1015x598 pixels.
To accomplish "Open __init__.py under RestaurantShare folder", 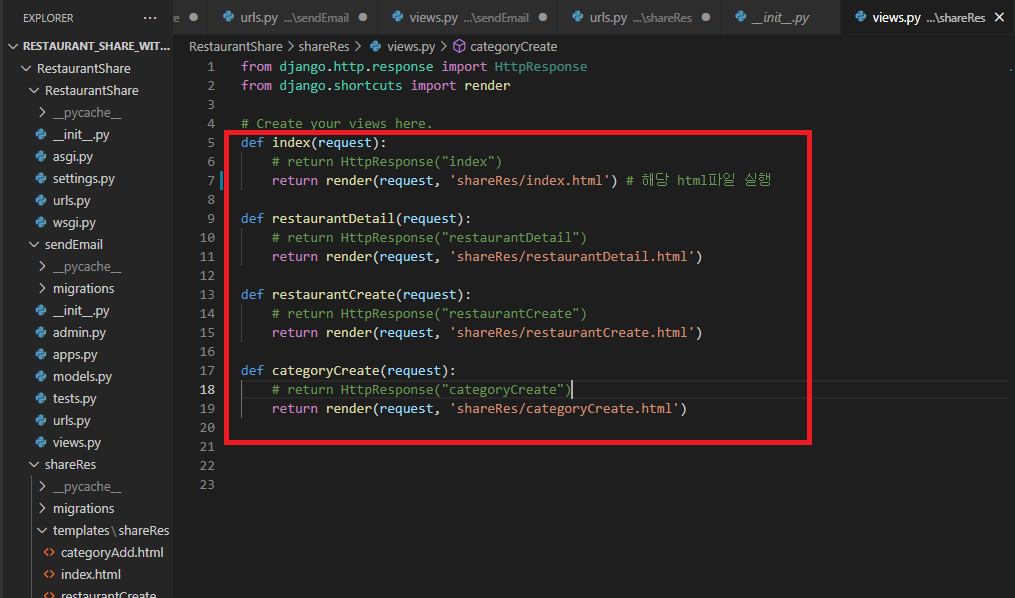I will pos(81,135).
